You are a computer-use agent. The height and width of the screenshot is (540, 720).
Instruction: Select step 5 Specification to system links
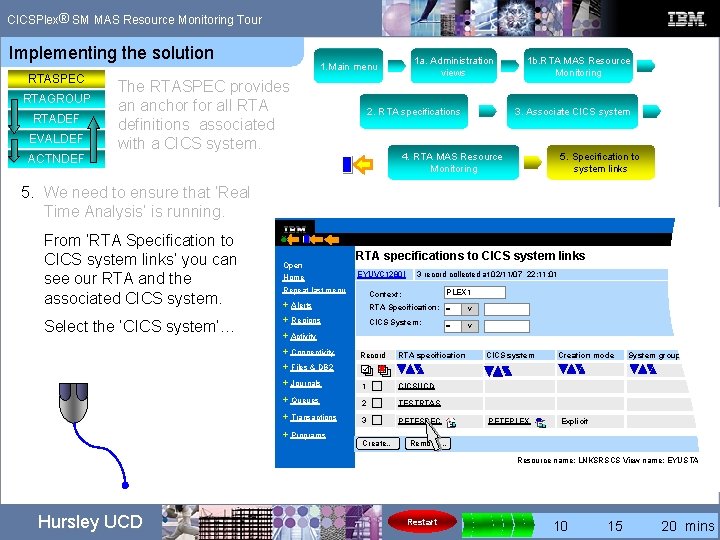[x=600, y=163]
